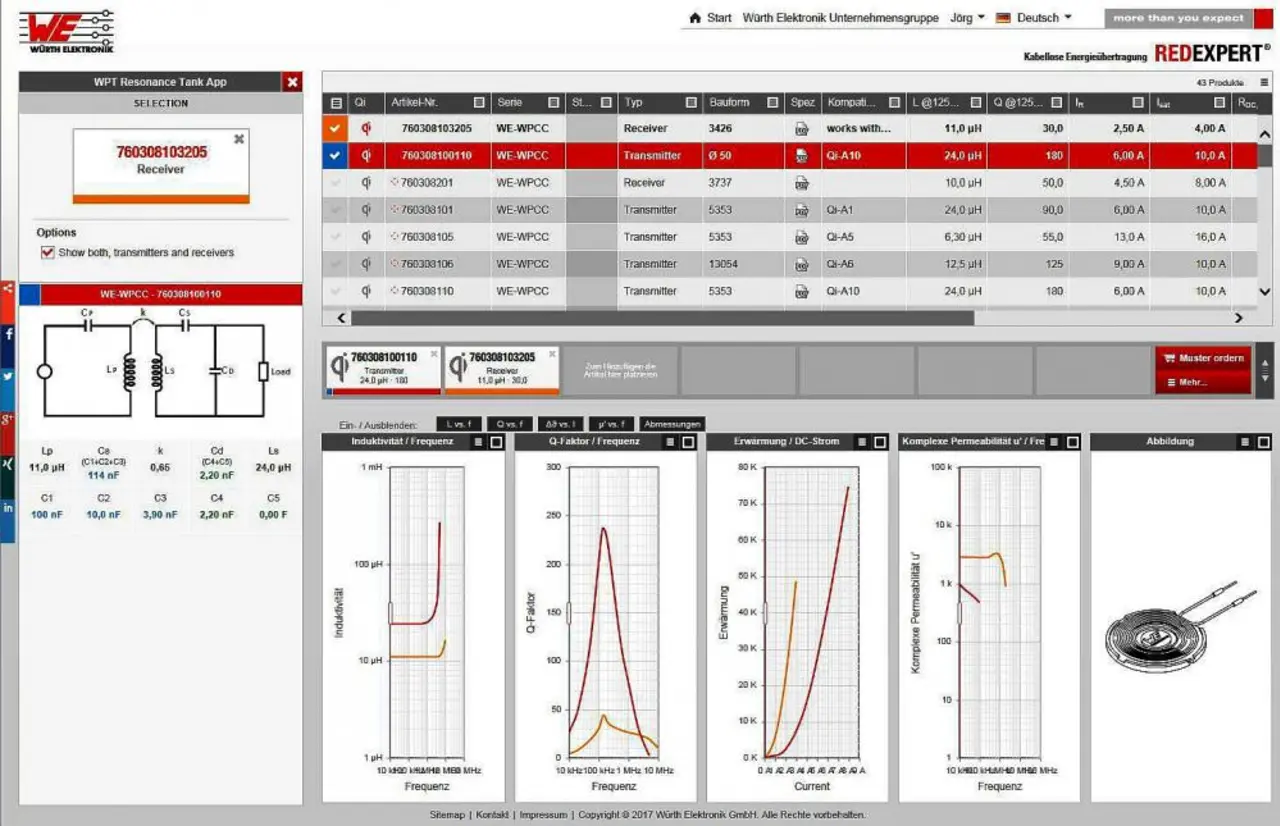Open the Erwärmung / DC-Strom chart menu icon
Screen dimensions: 1280x826
(x=862, y=442)
